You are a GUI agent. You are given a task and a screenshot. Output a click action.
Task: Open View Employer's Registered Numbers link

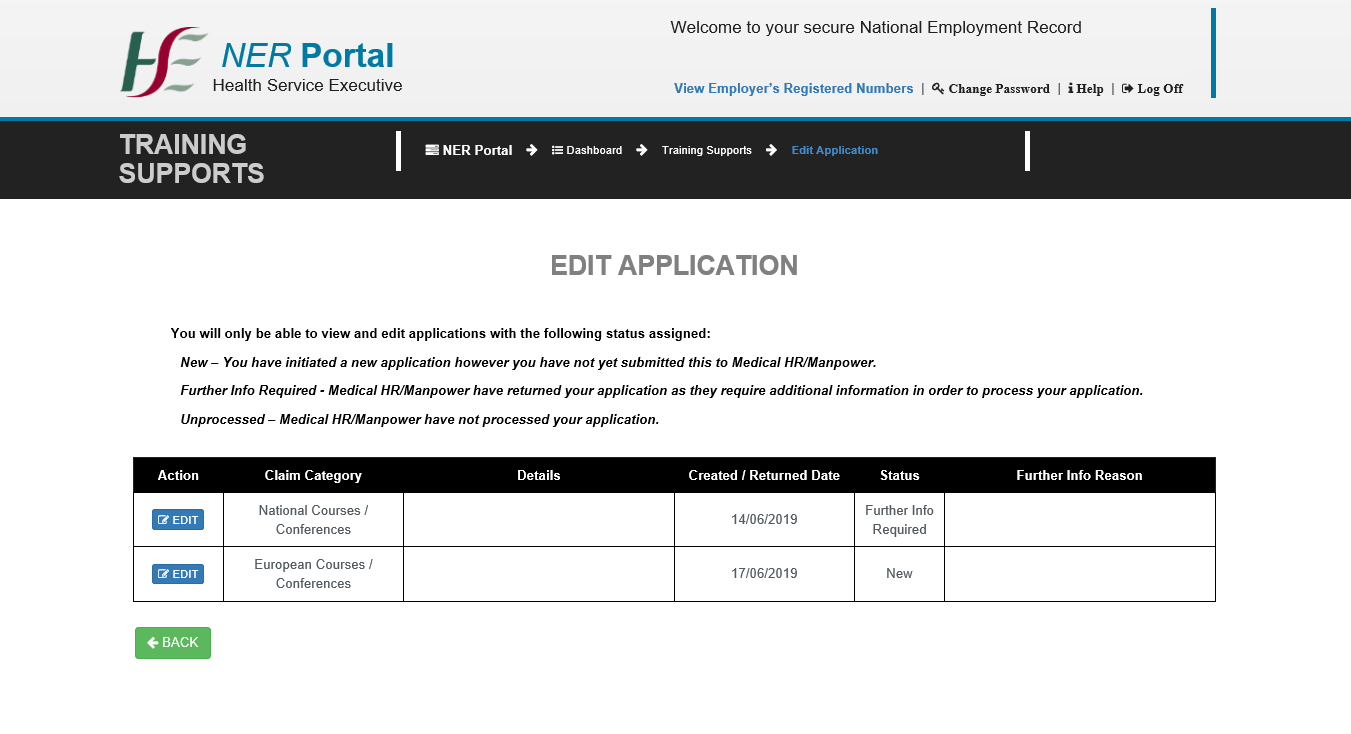pos(793,89)
